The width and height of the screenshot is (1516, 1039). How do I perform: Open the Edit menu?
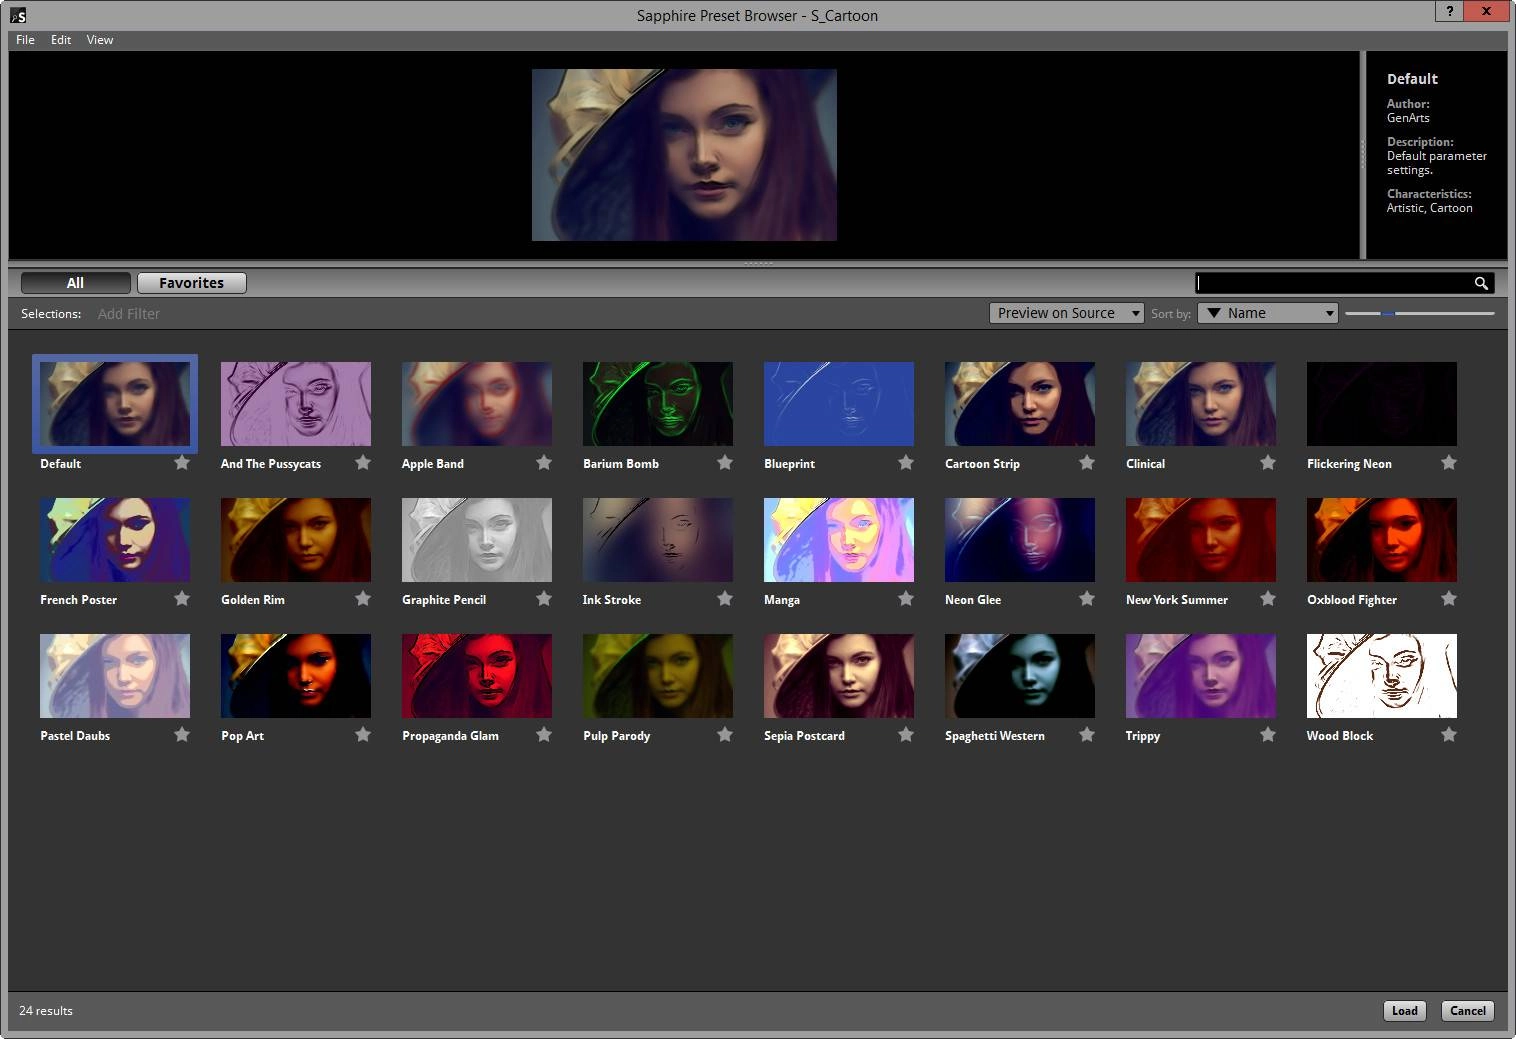pyautogui.click(x=61, y=40)
